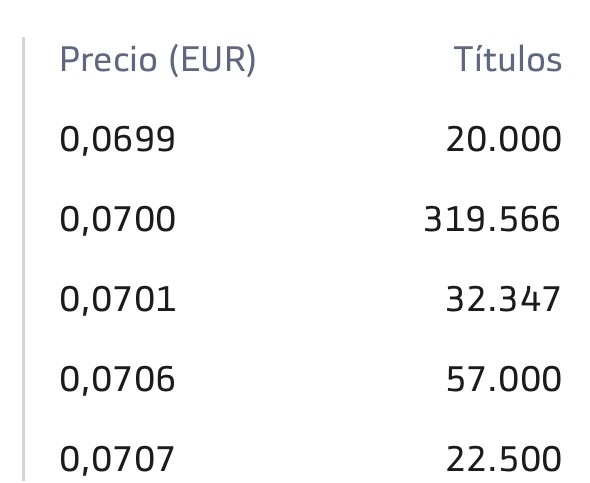This screenshot has width=590, height=483.
Task: Select the price 0,0701
Action: point(117,300)
